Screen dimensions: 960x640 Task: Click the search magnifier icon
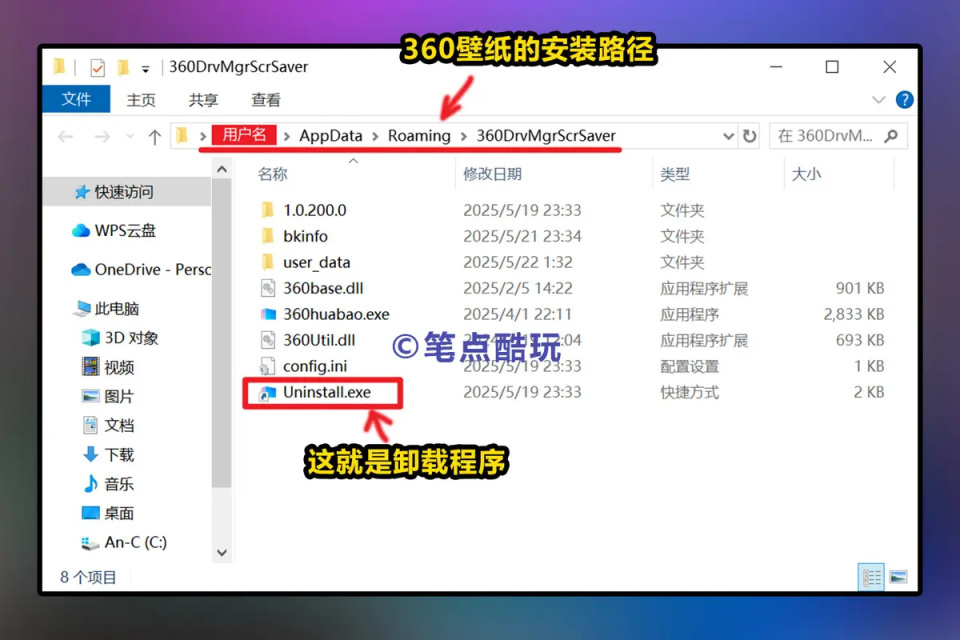point(891,136)
